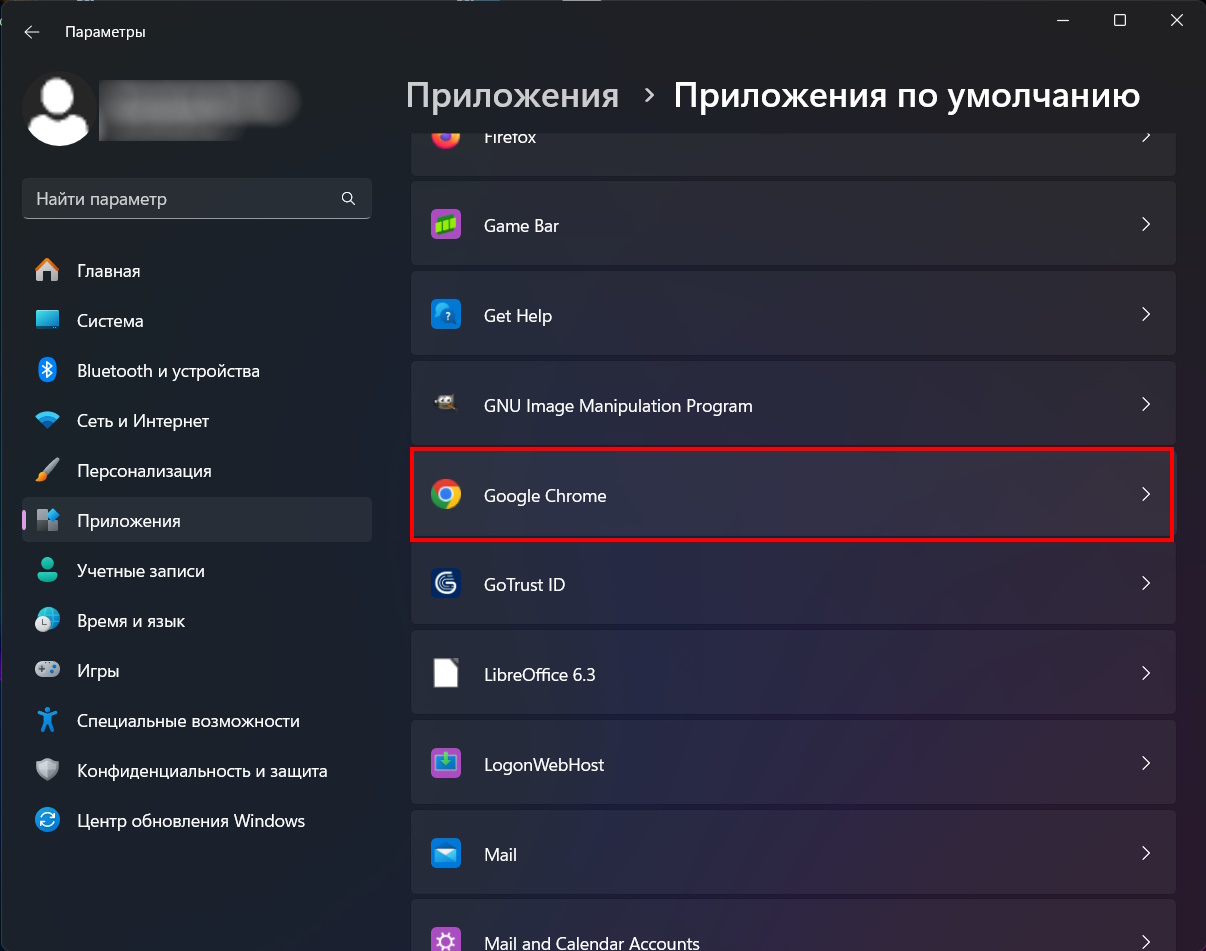Open Специальные возможности section
The width and height of the screenshot is (1206, 951).
point(197,721)
